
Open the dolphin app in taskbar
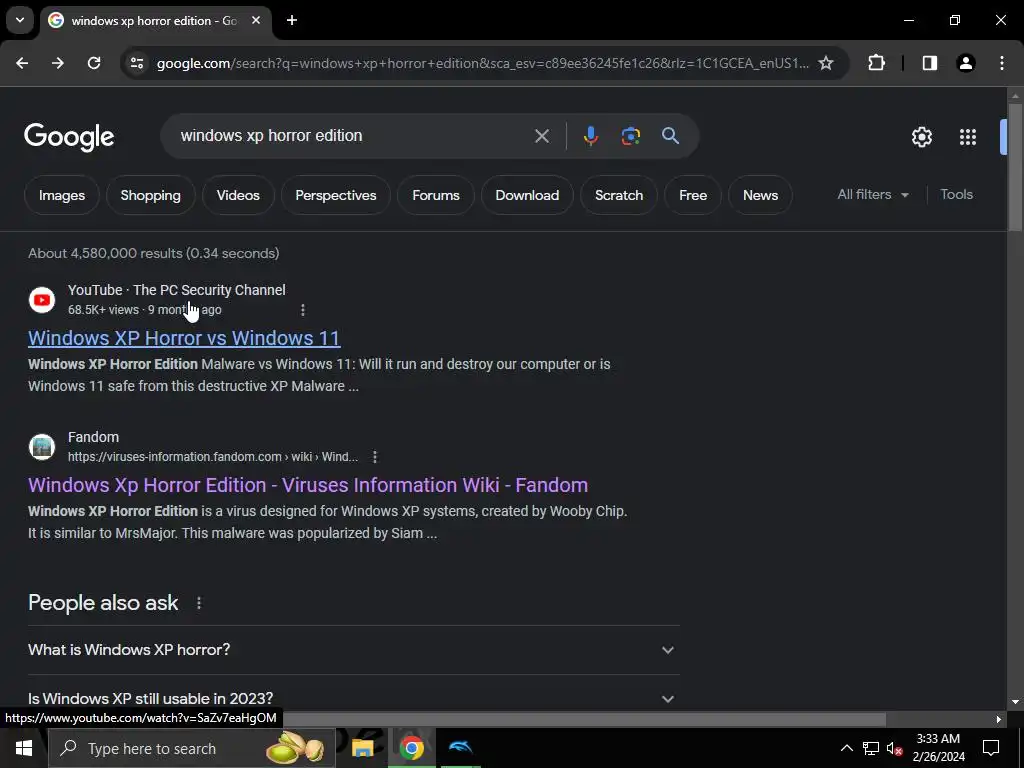pyautogui.click(x=460, y=748)
